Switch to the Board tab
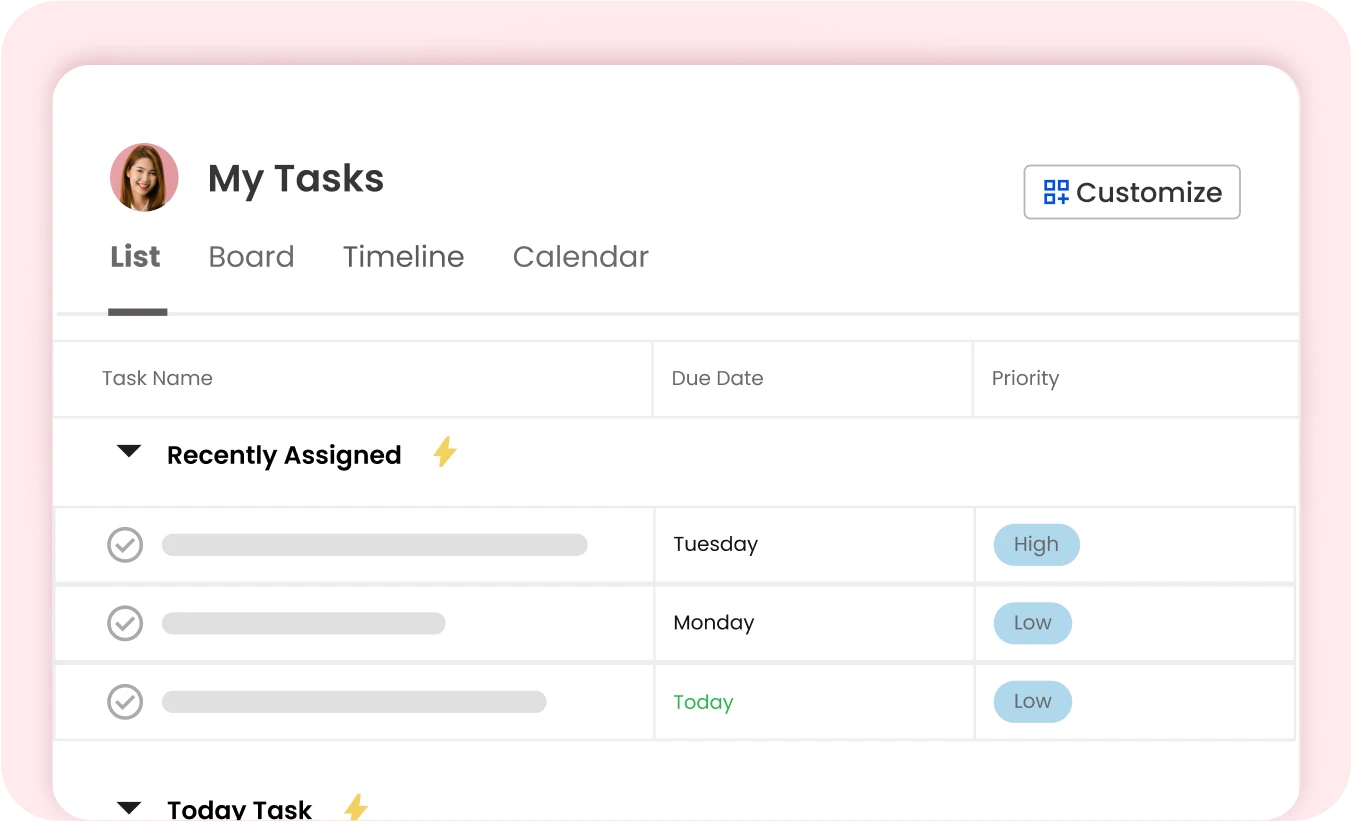 [x=251, y=257]
